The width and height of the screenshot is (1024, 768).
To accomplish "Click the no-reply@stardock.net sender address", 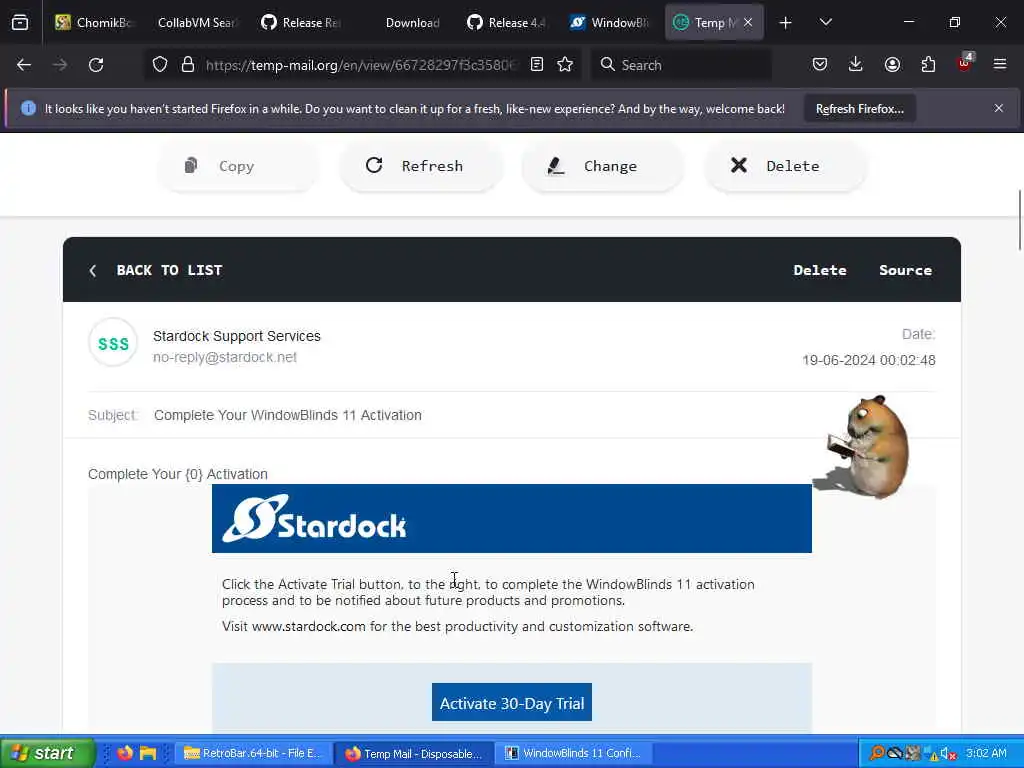I will pos(225,357).
